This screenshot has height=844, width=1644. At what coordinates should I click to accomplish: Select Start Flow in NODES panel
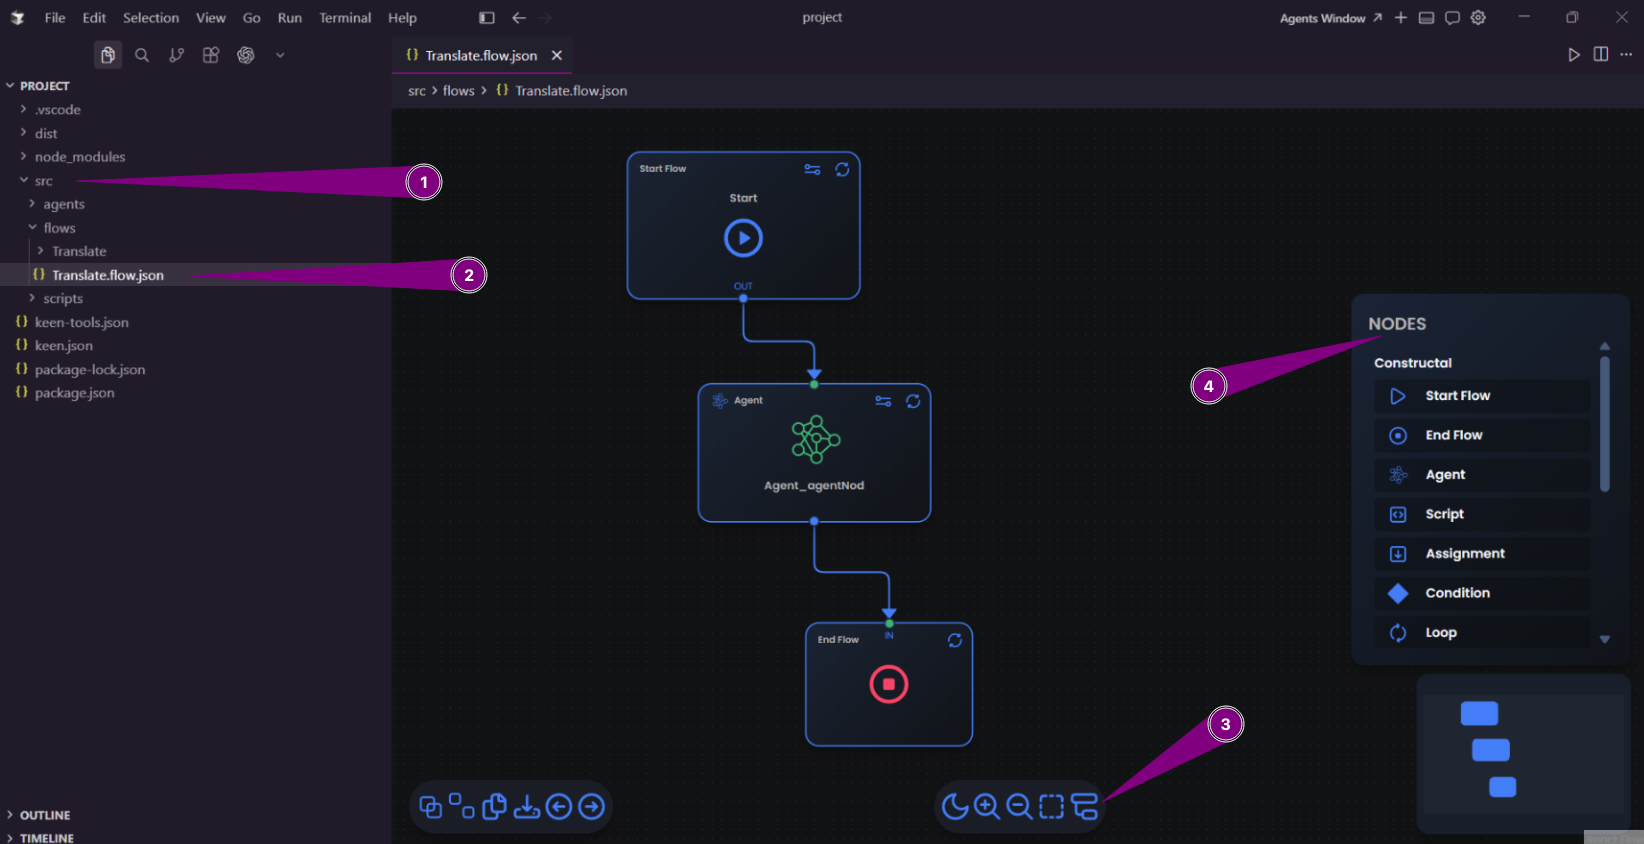1482,396
